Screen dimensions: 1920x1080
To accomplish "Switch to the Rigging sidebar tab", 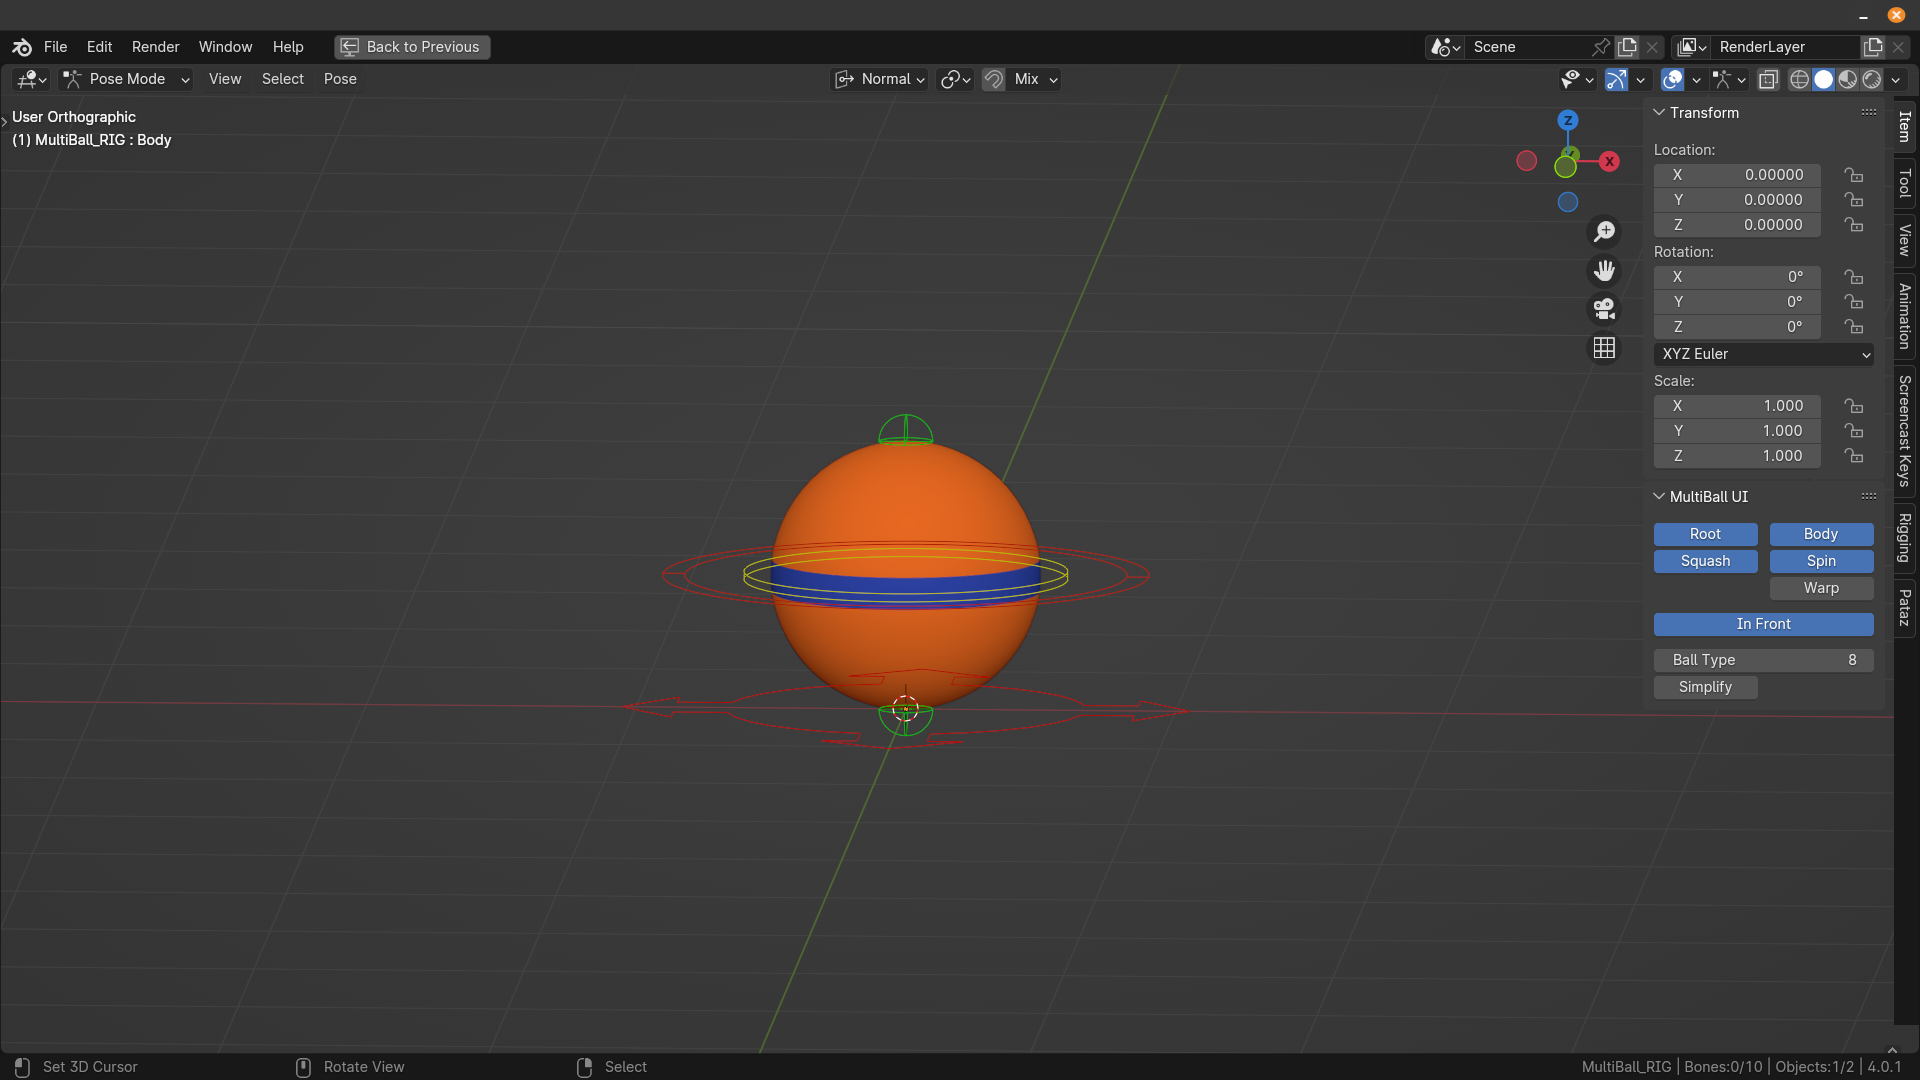I will click(1905, 538).
